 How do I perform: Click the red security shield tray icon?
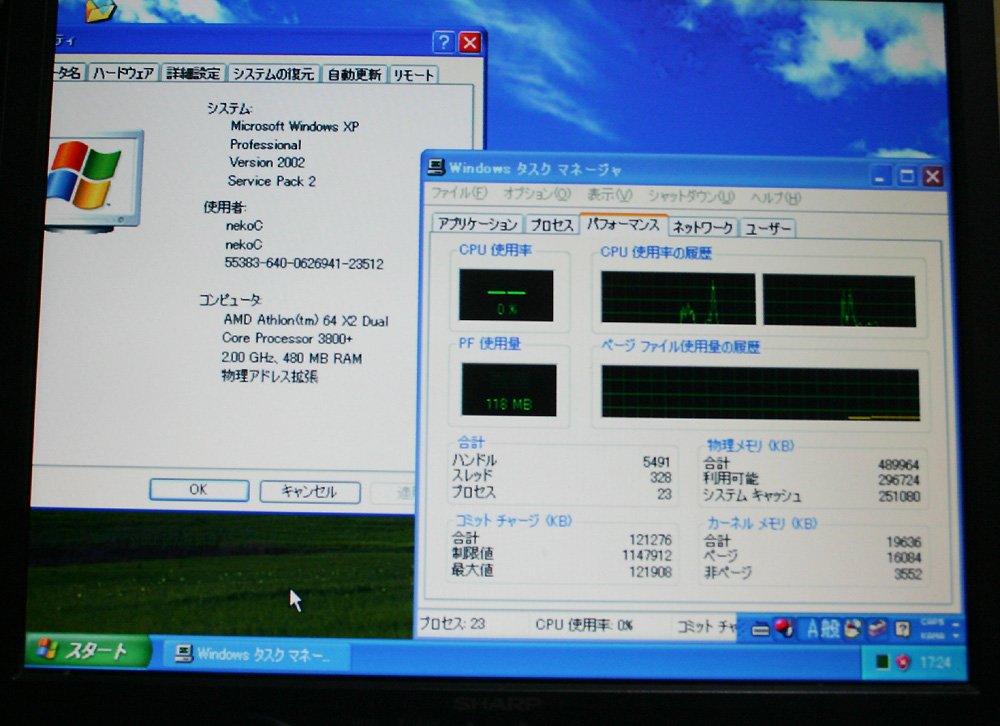[902, 663]
